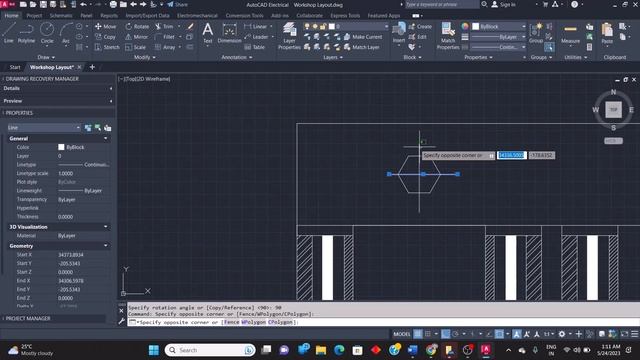Select the Arc tool
Image resolution: width=640 pixels, height=360 pixels.
66,33
